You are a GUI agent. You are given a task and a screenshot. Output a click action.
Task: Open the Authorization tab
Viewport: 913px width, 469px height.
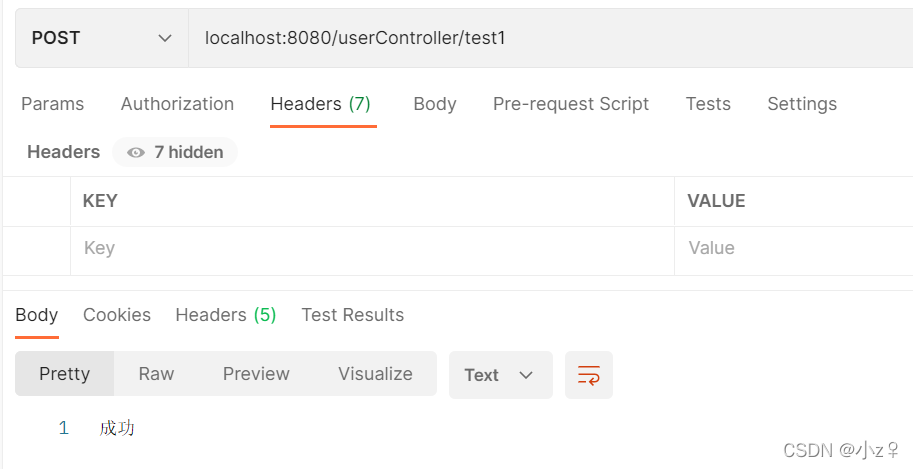click(x=177, y=104)
